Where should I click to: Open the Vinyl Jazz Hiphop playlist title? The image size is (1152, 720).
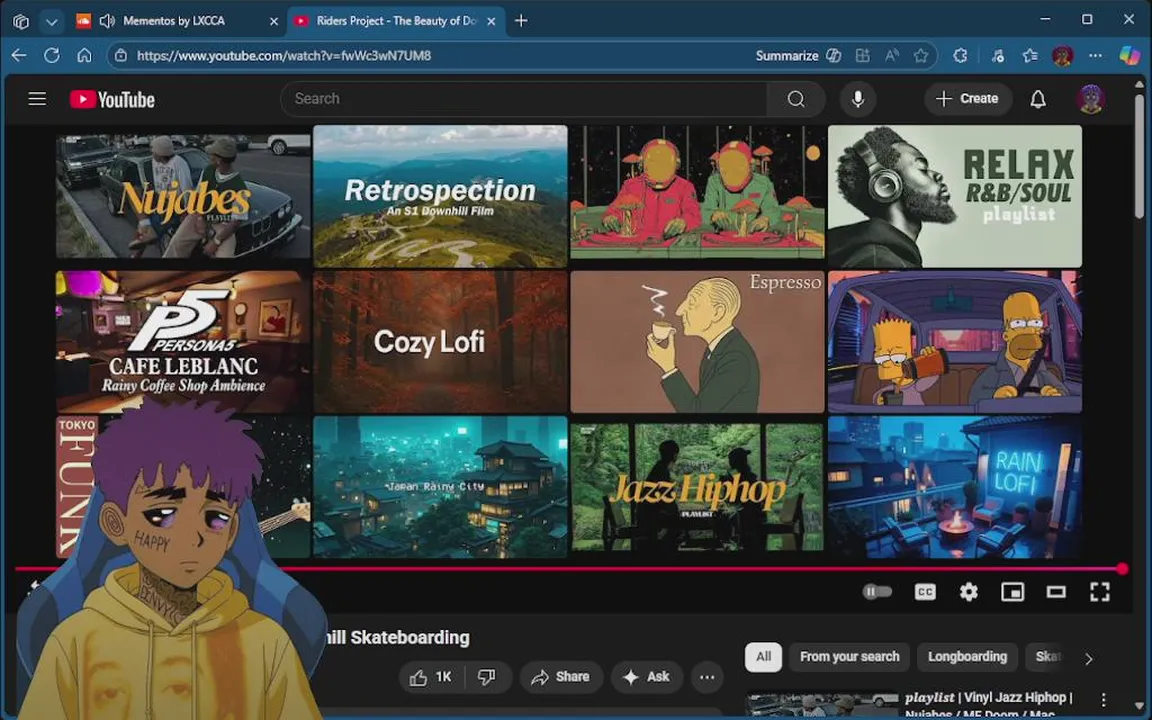point(988,703)
